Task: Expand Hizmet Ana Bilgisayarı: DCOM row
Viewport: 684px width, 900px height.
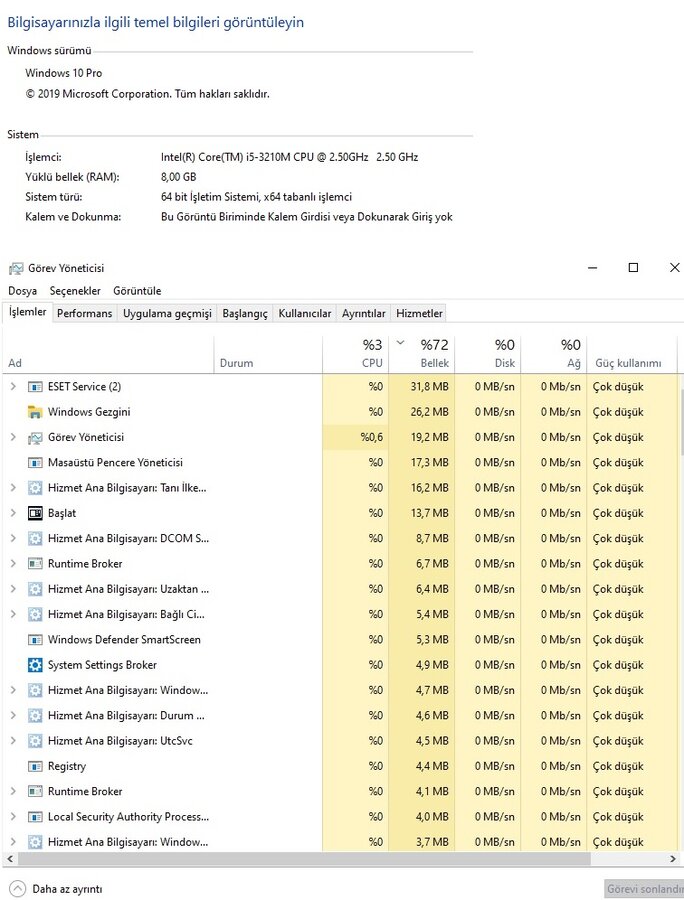Action: (x=13, y=538)
